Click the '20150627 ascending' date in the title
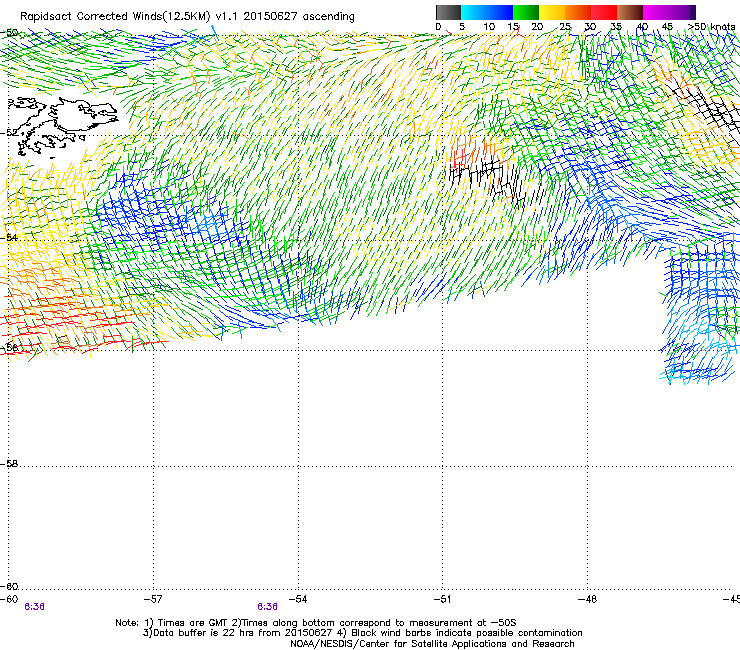 [x=299, y=17]
